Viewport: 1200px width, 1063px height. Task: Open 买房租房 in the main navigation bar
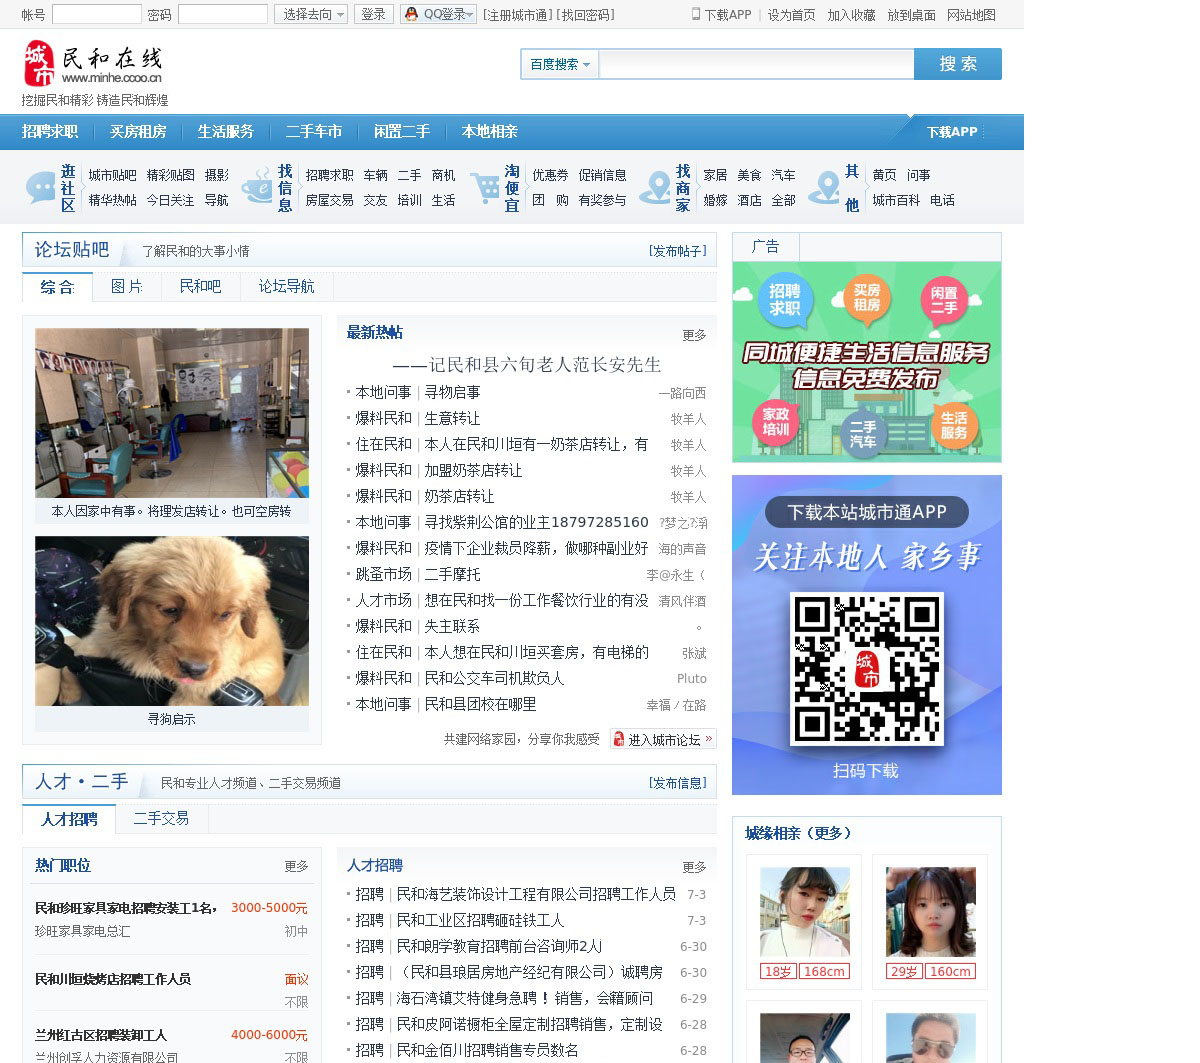click(x=138, y=132)
